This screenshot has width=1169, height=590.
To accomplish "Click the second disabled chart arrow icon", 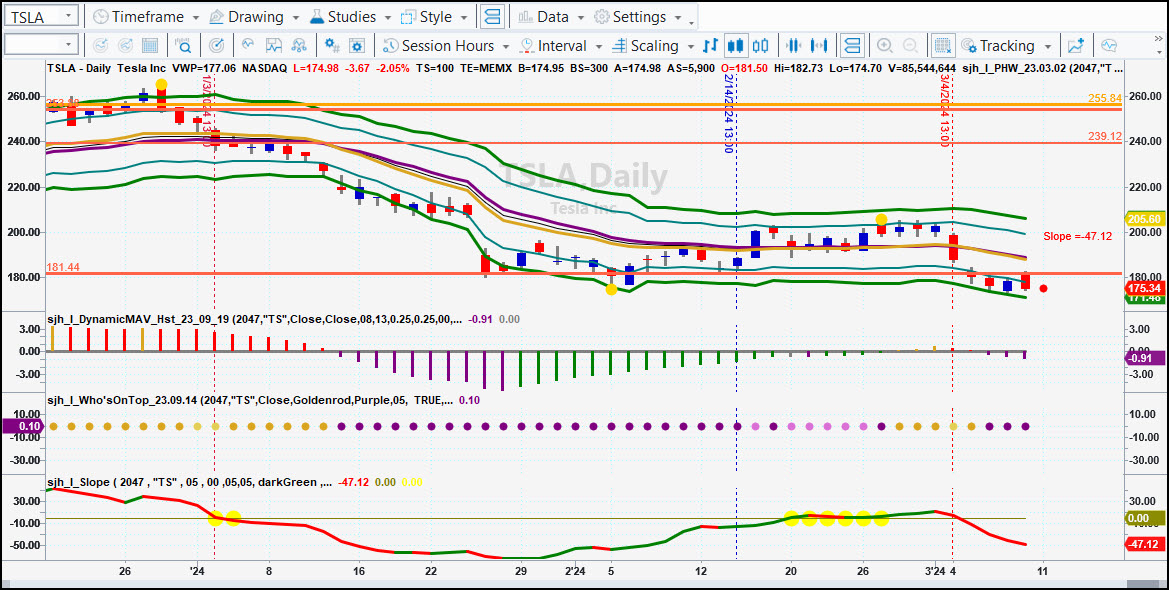I will pos(125,45).
